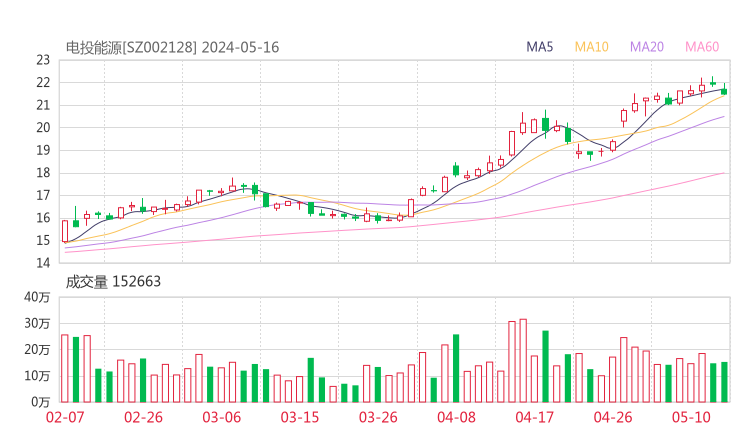Click the 04-17 date axis label
Image resolution: width=740 pixels, height=440 pixels.
(x=535, y=417)
